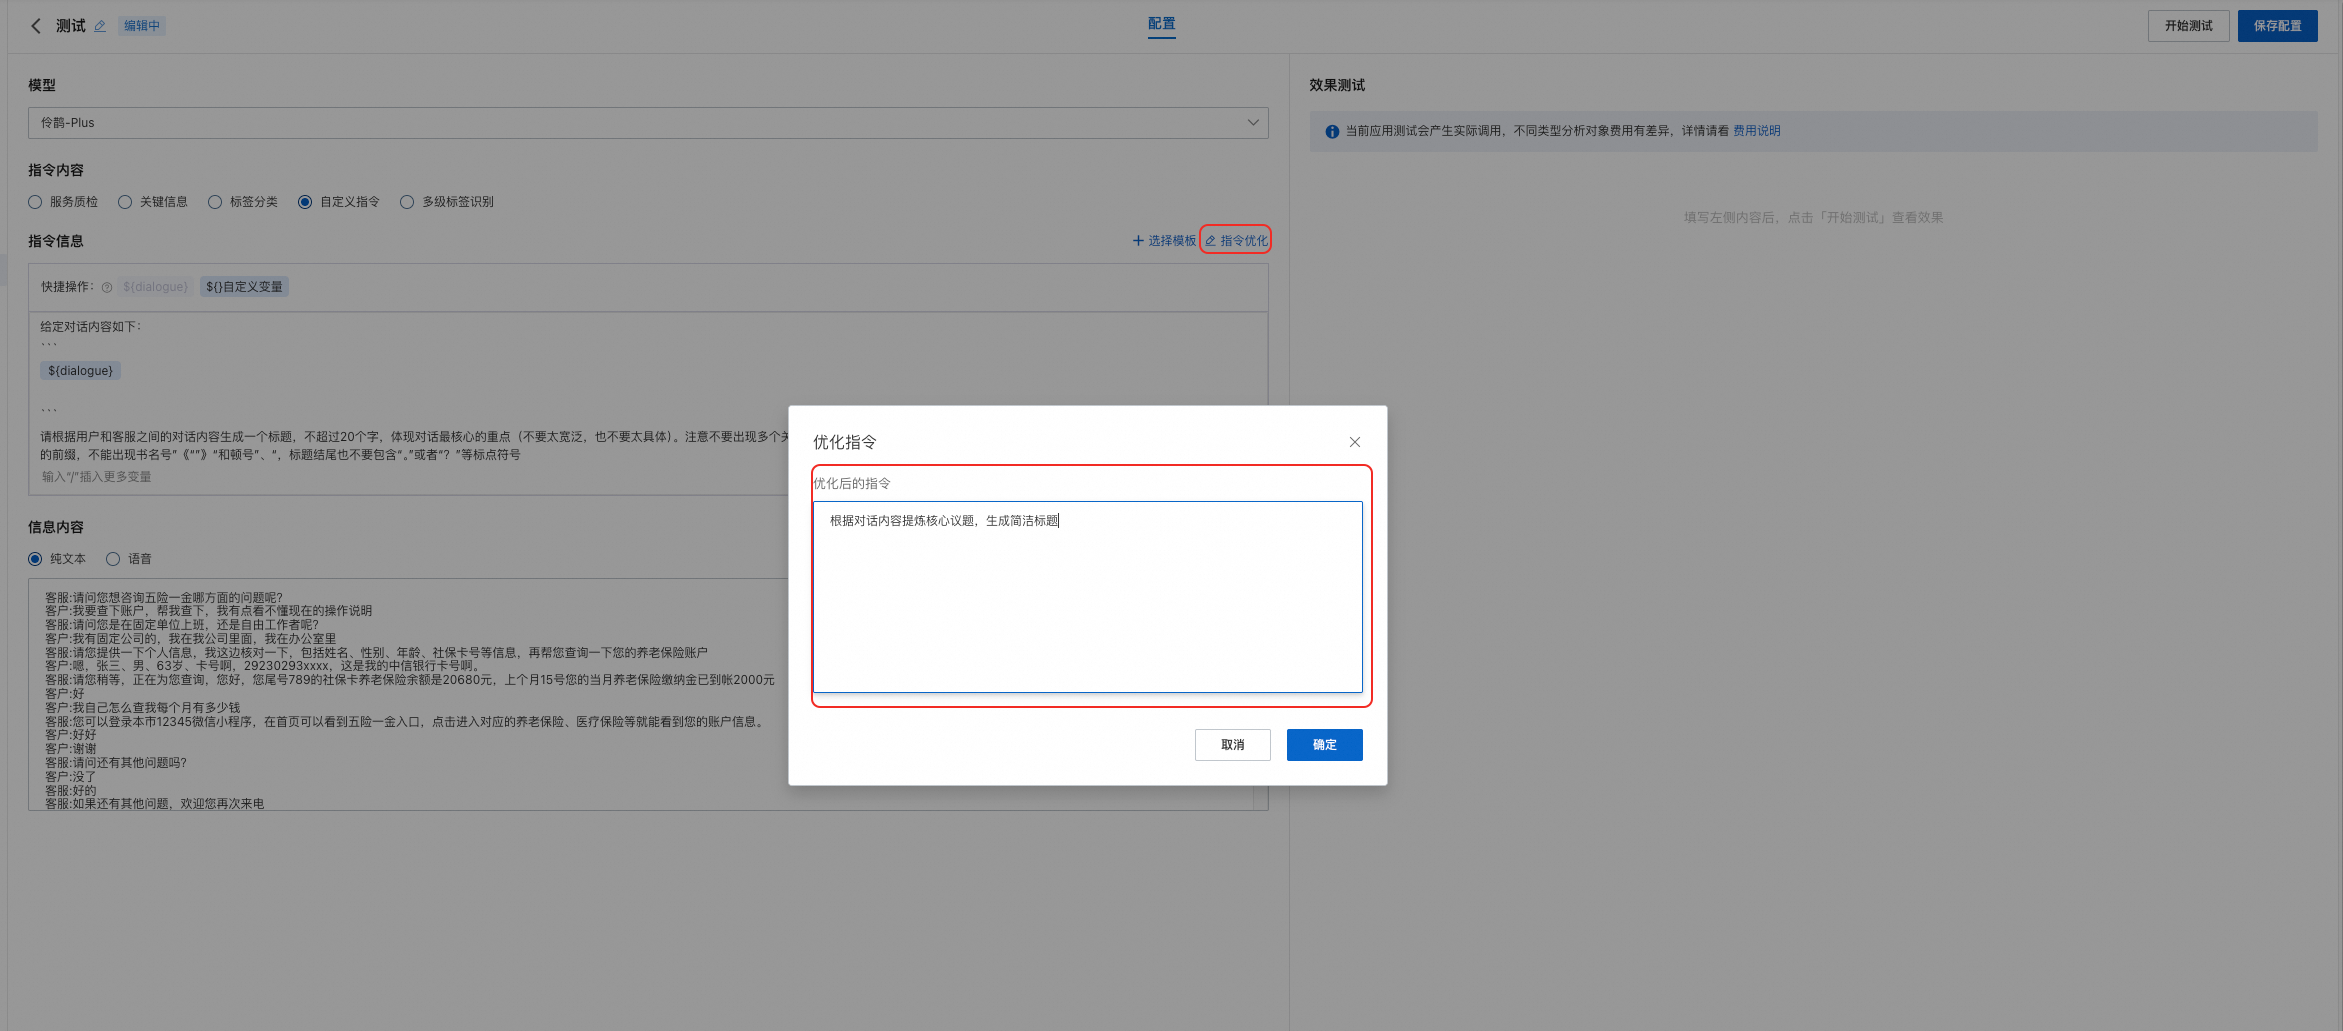The width and height of the screenshot is (2343, 1031).
Task: Click the 确定 button in the dialog
Action: tap(1325, 745)
